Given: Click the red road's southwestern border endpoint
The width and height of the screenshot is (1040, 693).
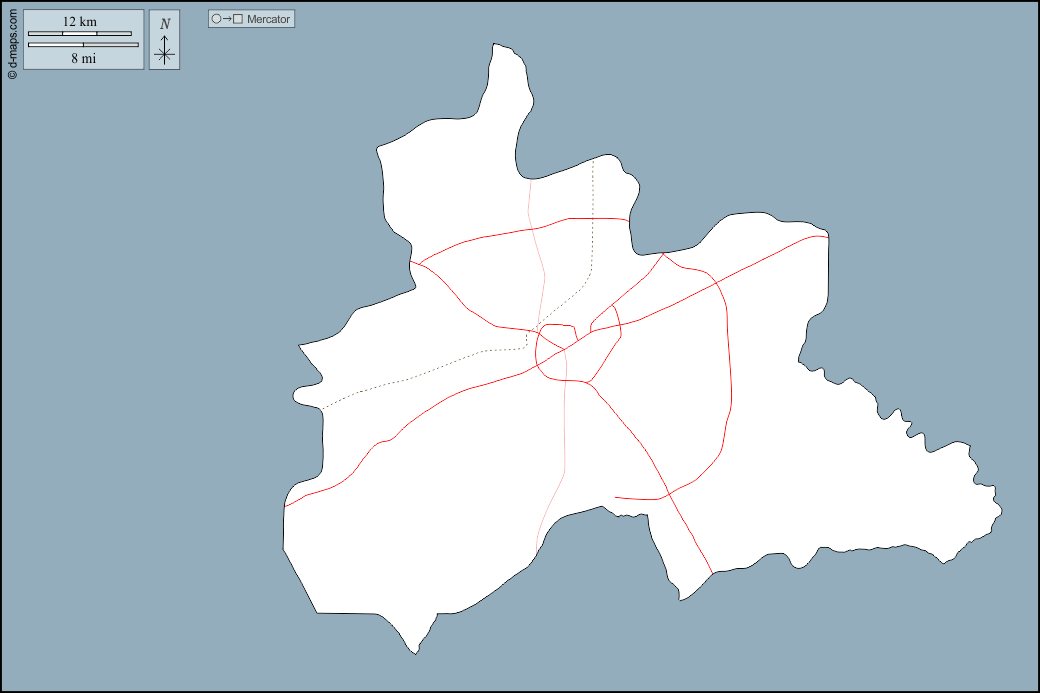Looking at the screenshot, I should [x=285, y=507].
